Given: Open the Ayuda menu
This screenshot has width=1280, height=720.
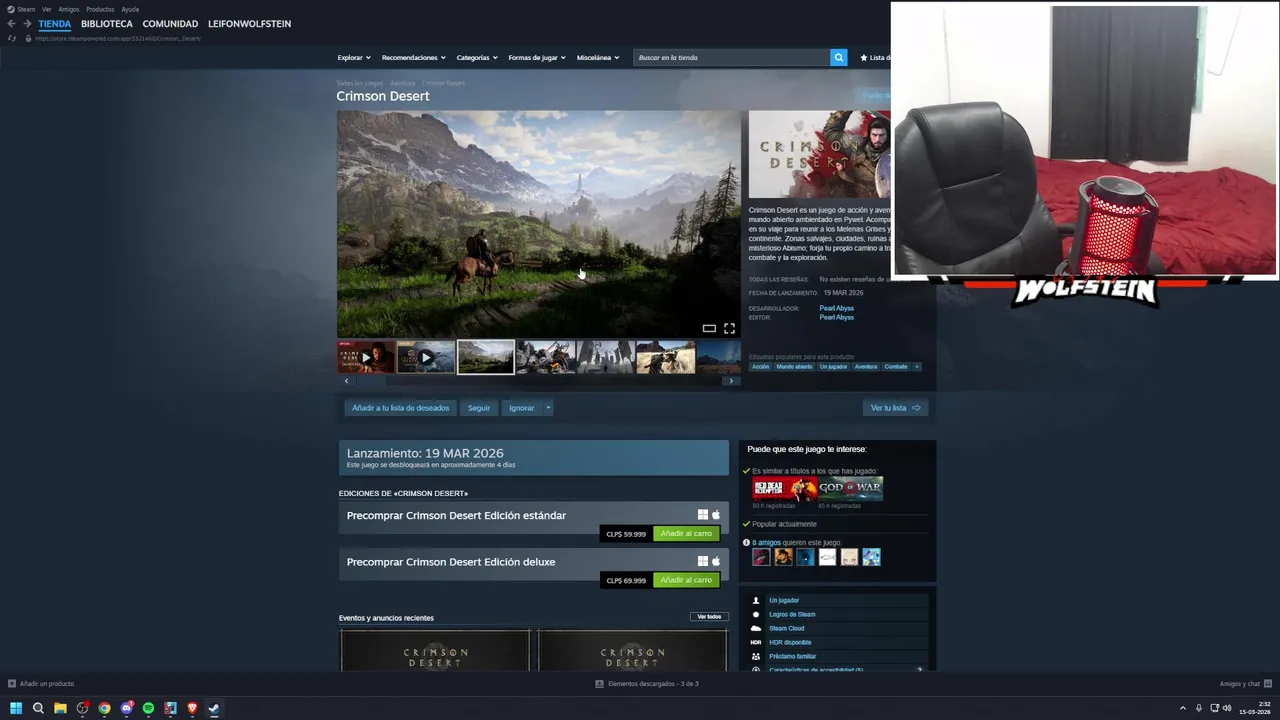Looking at the screenshot, I should [130, 9].
